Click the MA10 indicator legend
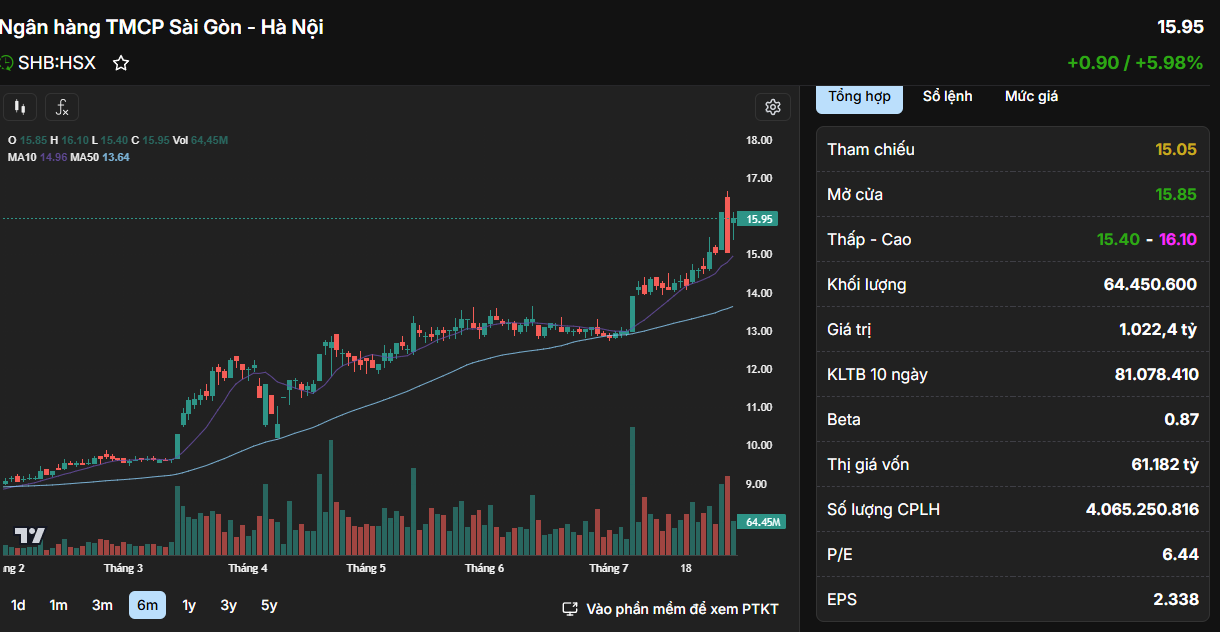 tap(36, 157)
